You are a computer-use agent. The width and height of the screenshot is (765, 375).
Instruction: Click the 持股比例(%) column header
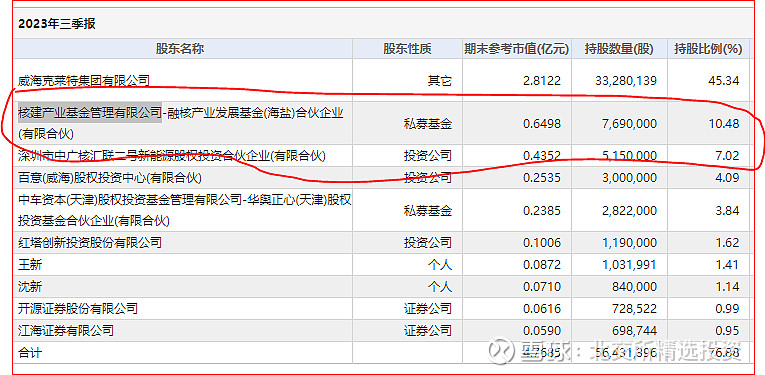tap(708, 49)
